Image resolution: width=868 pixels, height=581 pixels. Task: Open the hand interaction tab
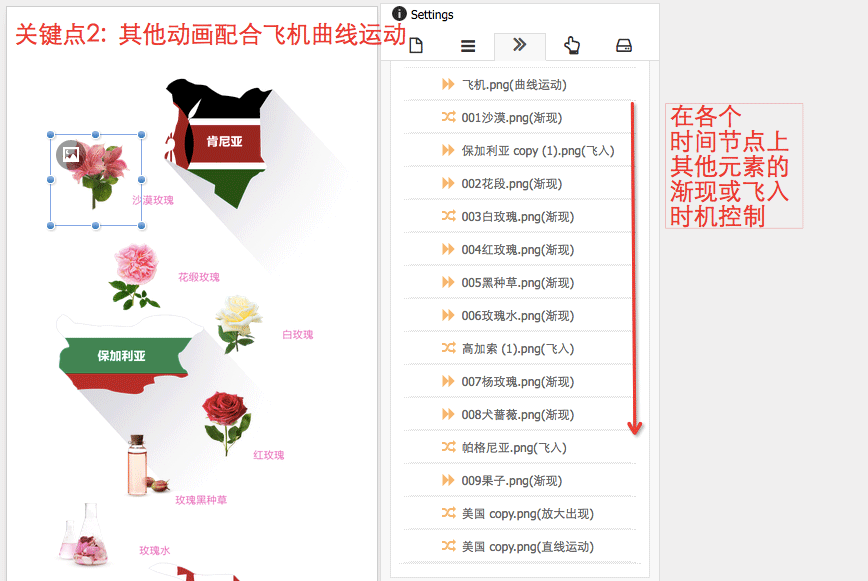(572, 45)
